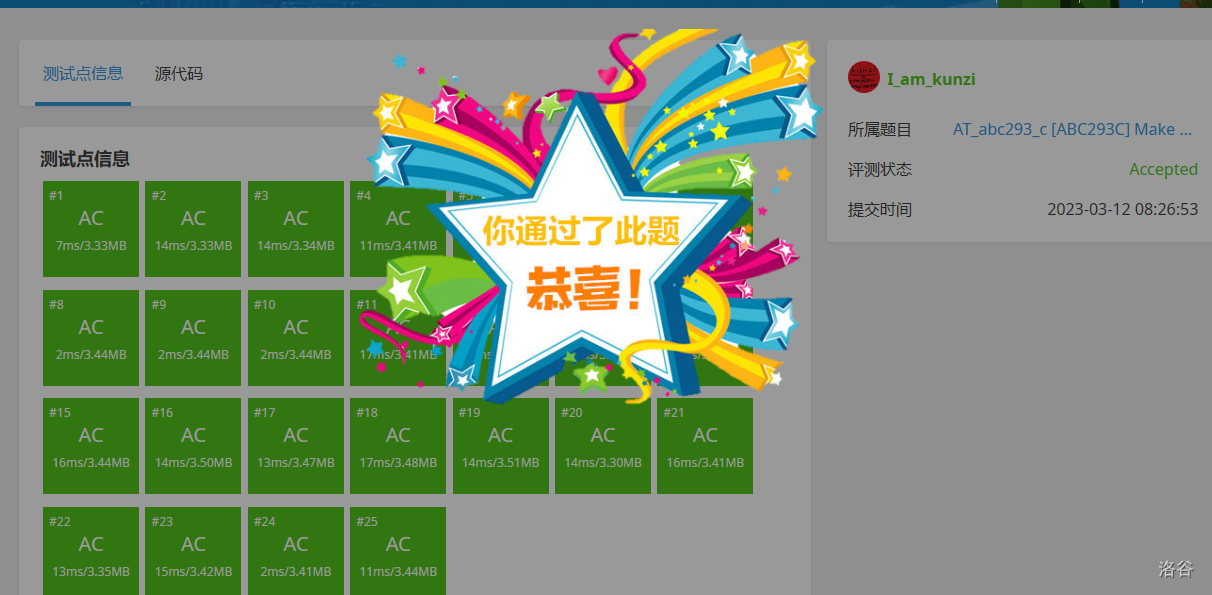Select test case #19 AC block

tap(501, 446)
